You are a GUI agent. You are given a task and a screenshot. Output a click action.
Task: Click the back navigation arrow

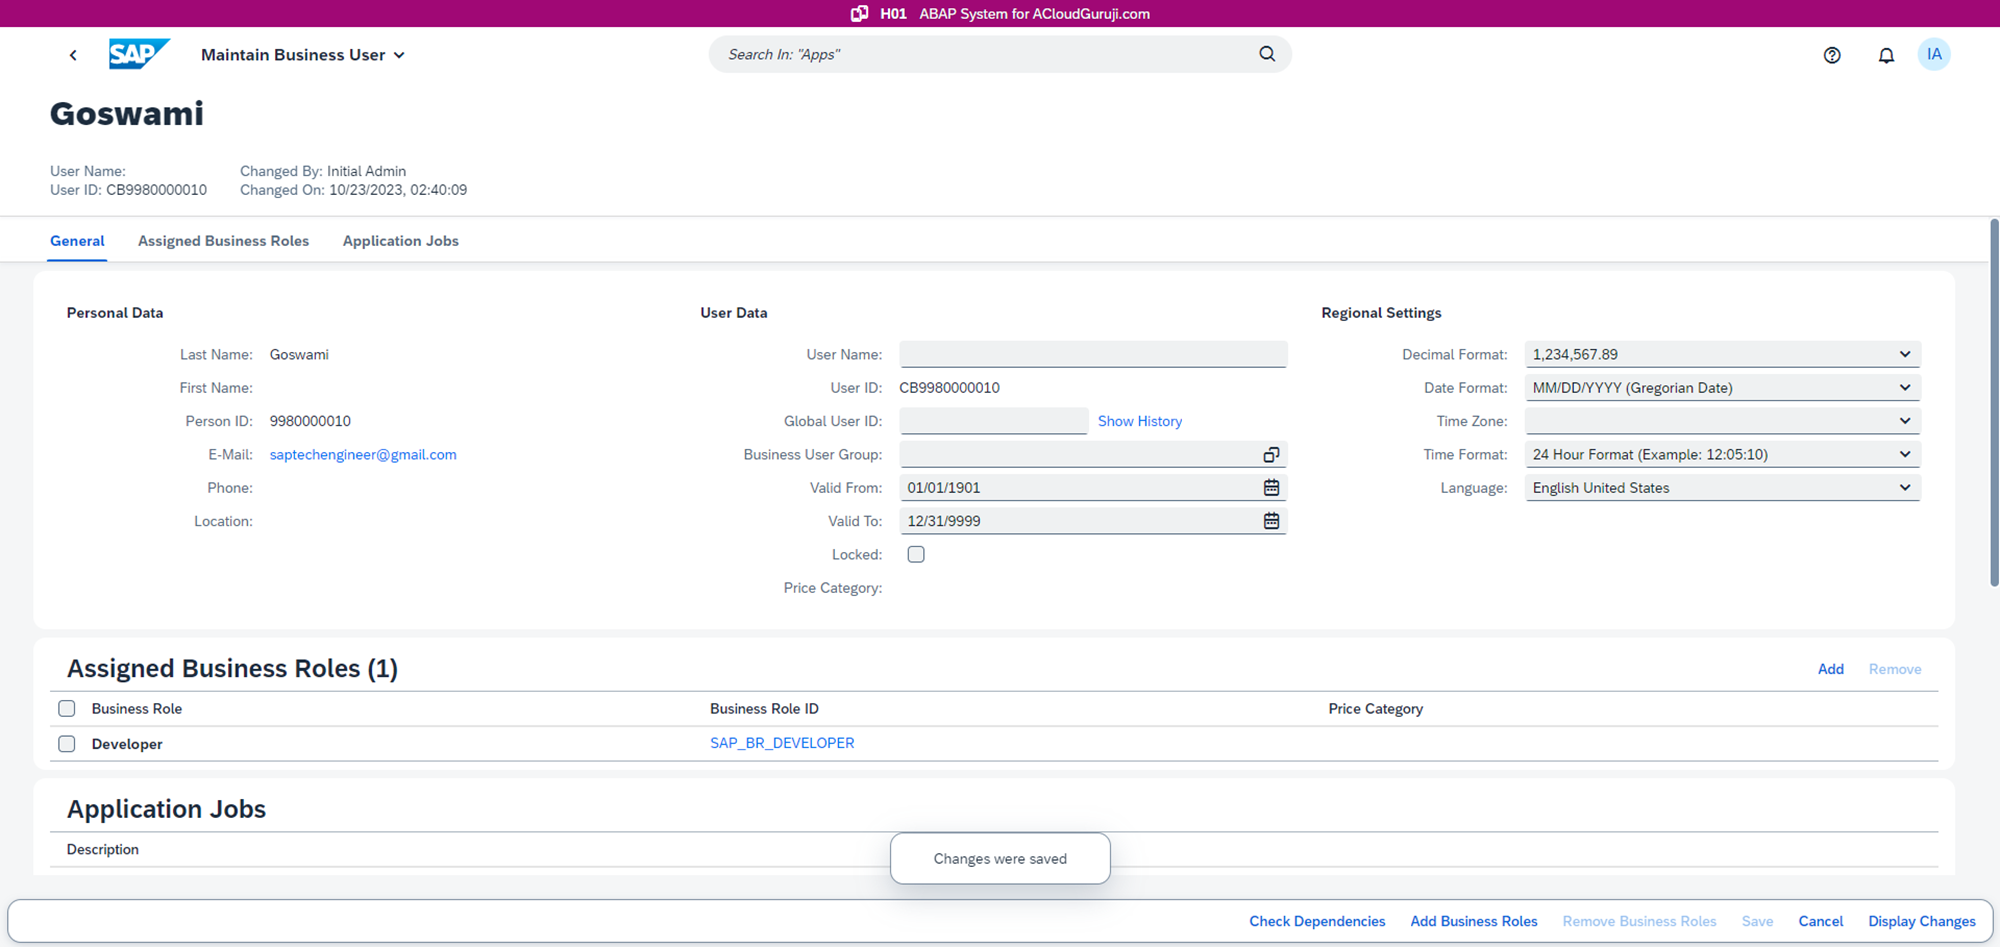(73, 55)
